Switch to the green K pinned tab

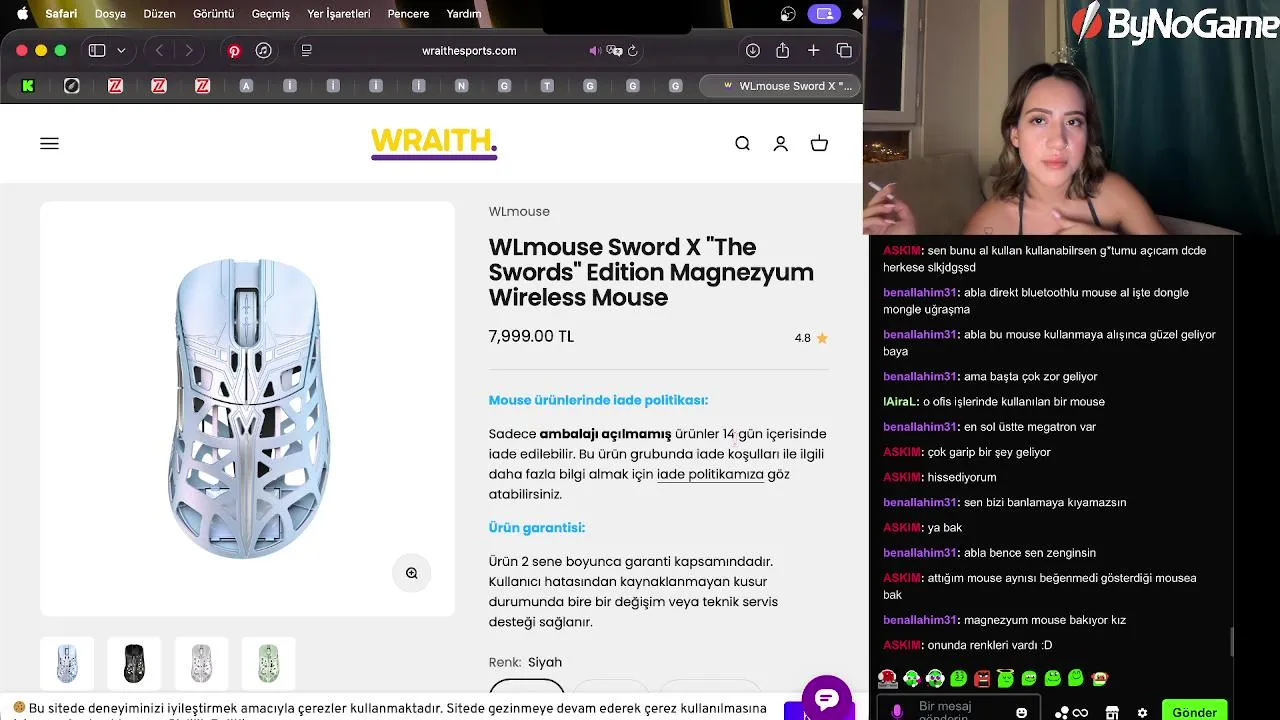[x=28, y=86]
